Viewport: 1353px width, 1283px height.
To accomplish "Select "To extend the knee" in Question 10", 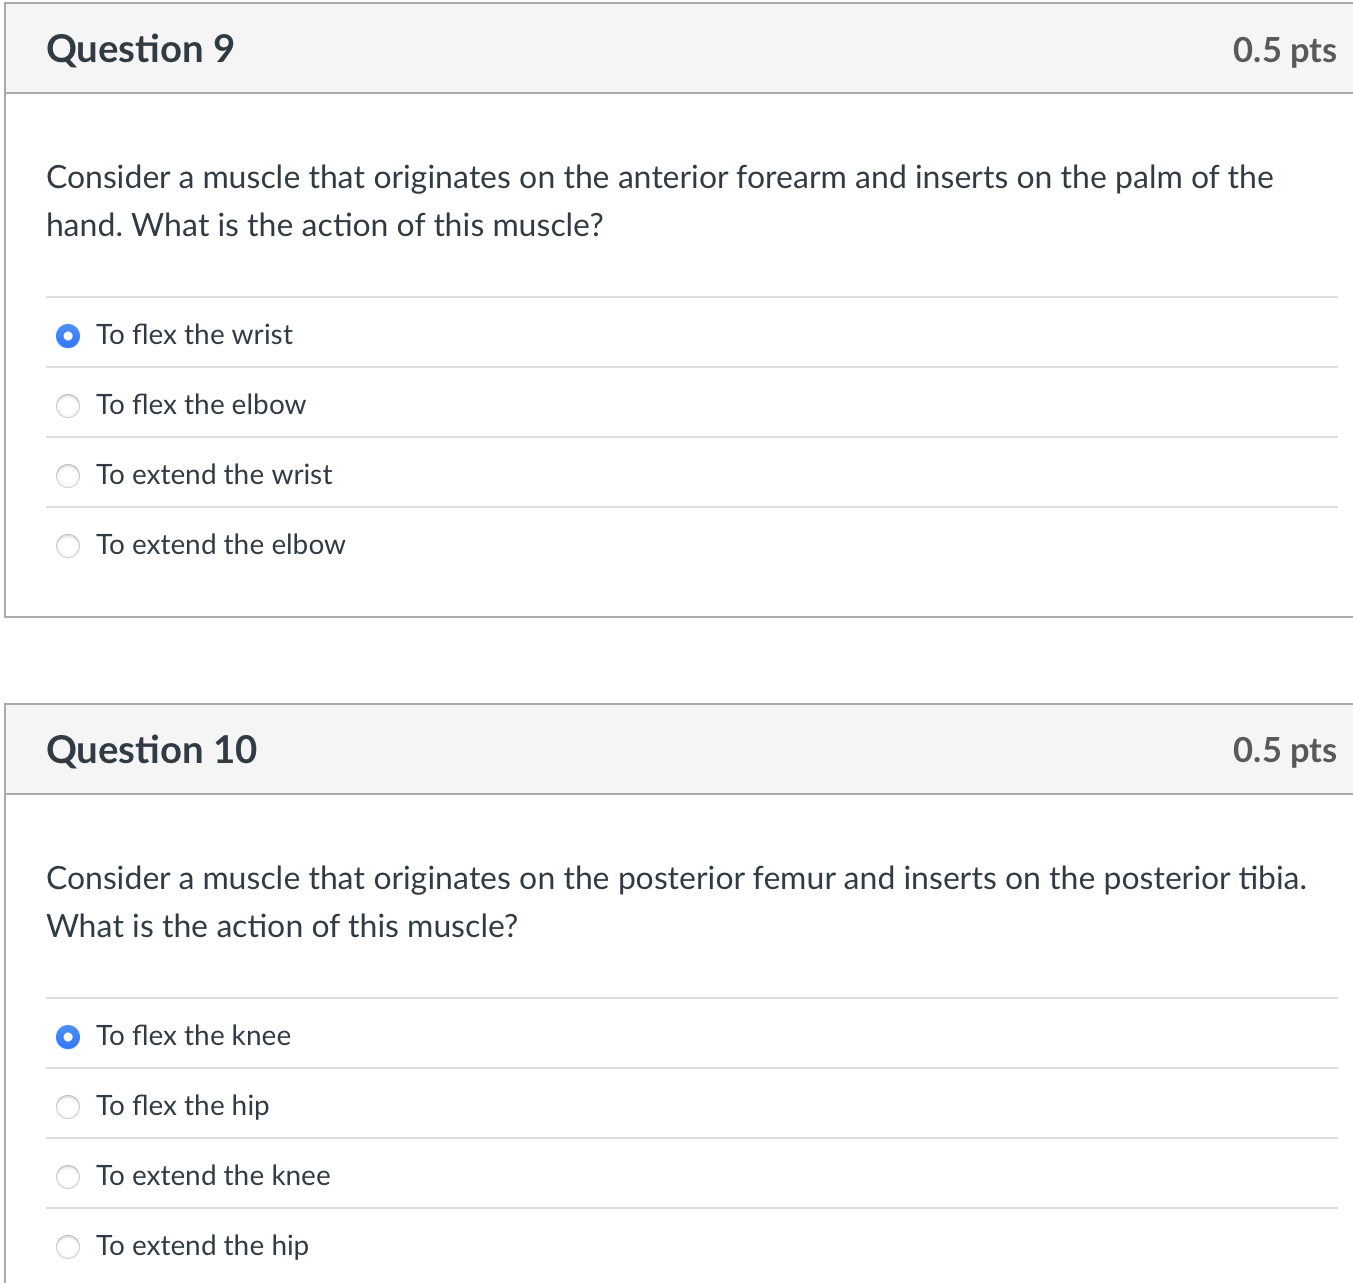I will (x=67, y=1177).
